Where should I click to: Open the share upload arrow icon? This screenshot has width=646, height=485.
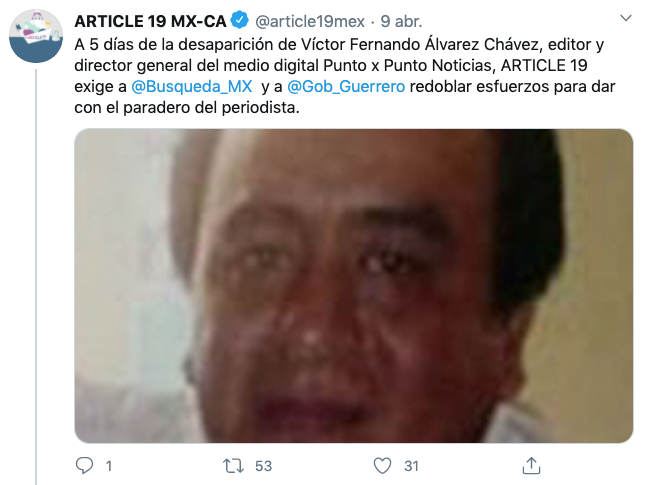531,466
